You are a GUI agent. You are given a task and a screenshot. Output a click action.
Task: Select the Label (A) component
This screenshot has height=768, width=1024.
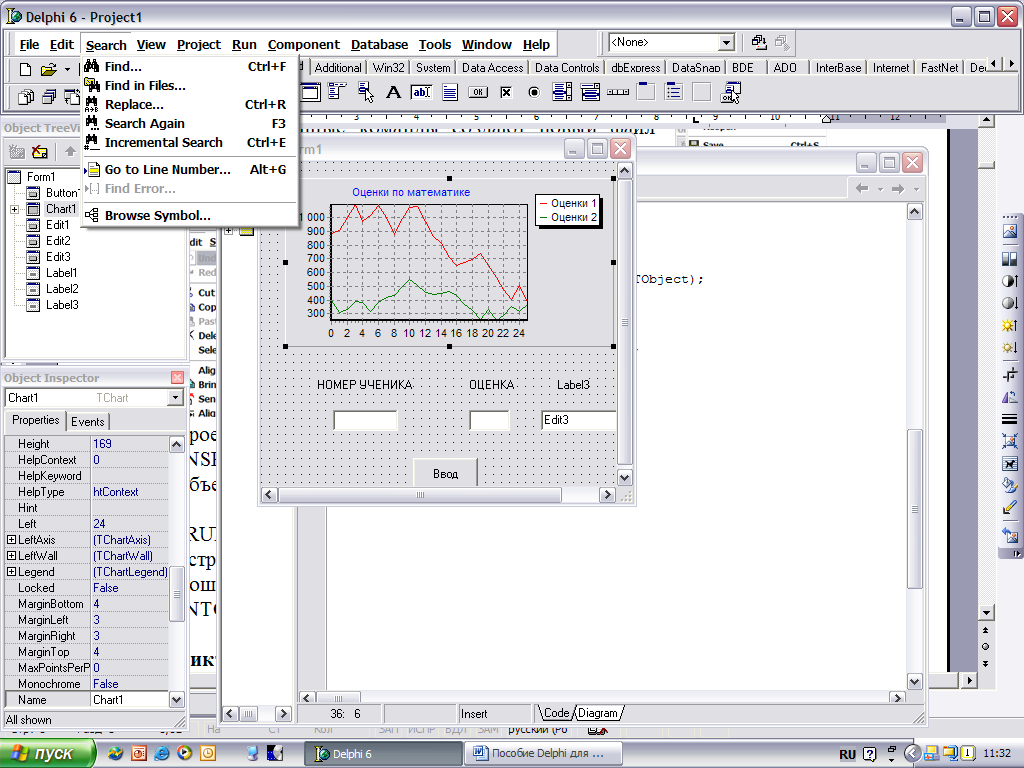393,92
